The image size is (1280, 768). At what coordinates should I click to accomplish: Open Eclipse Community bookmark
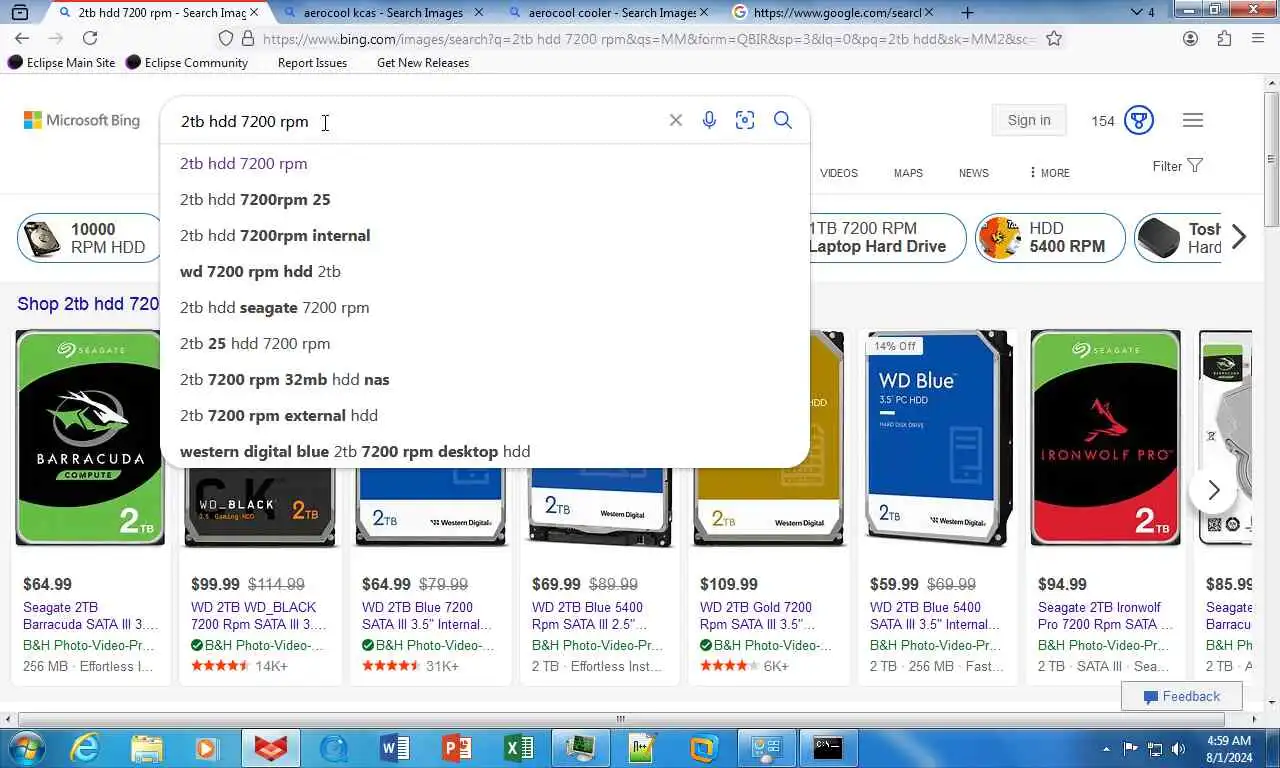pyautogui.click(x=187, y=62)
